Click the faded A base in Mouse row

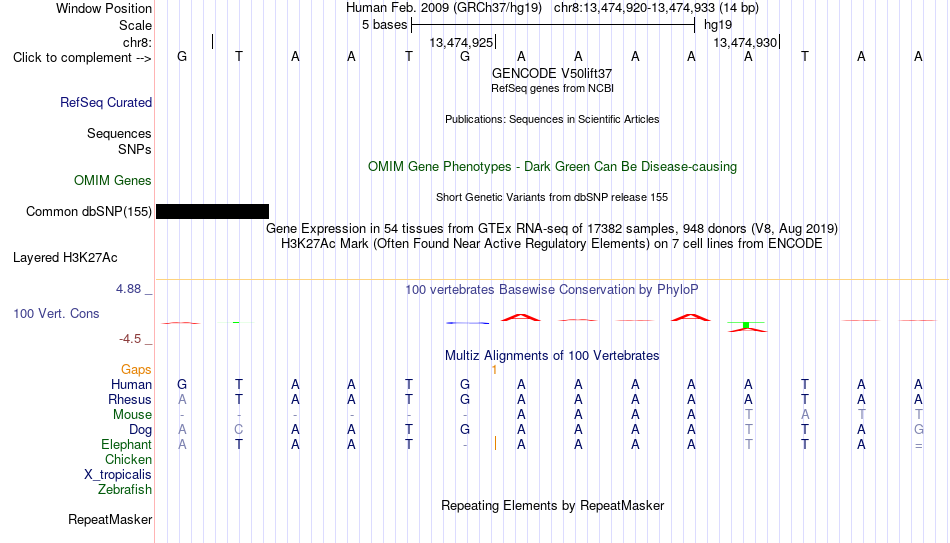click(805, 415)
